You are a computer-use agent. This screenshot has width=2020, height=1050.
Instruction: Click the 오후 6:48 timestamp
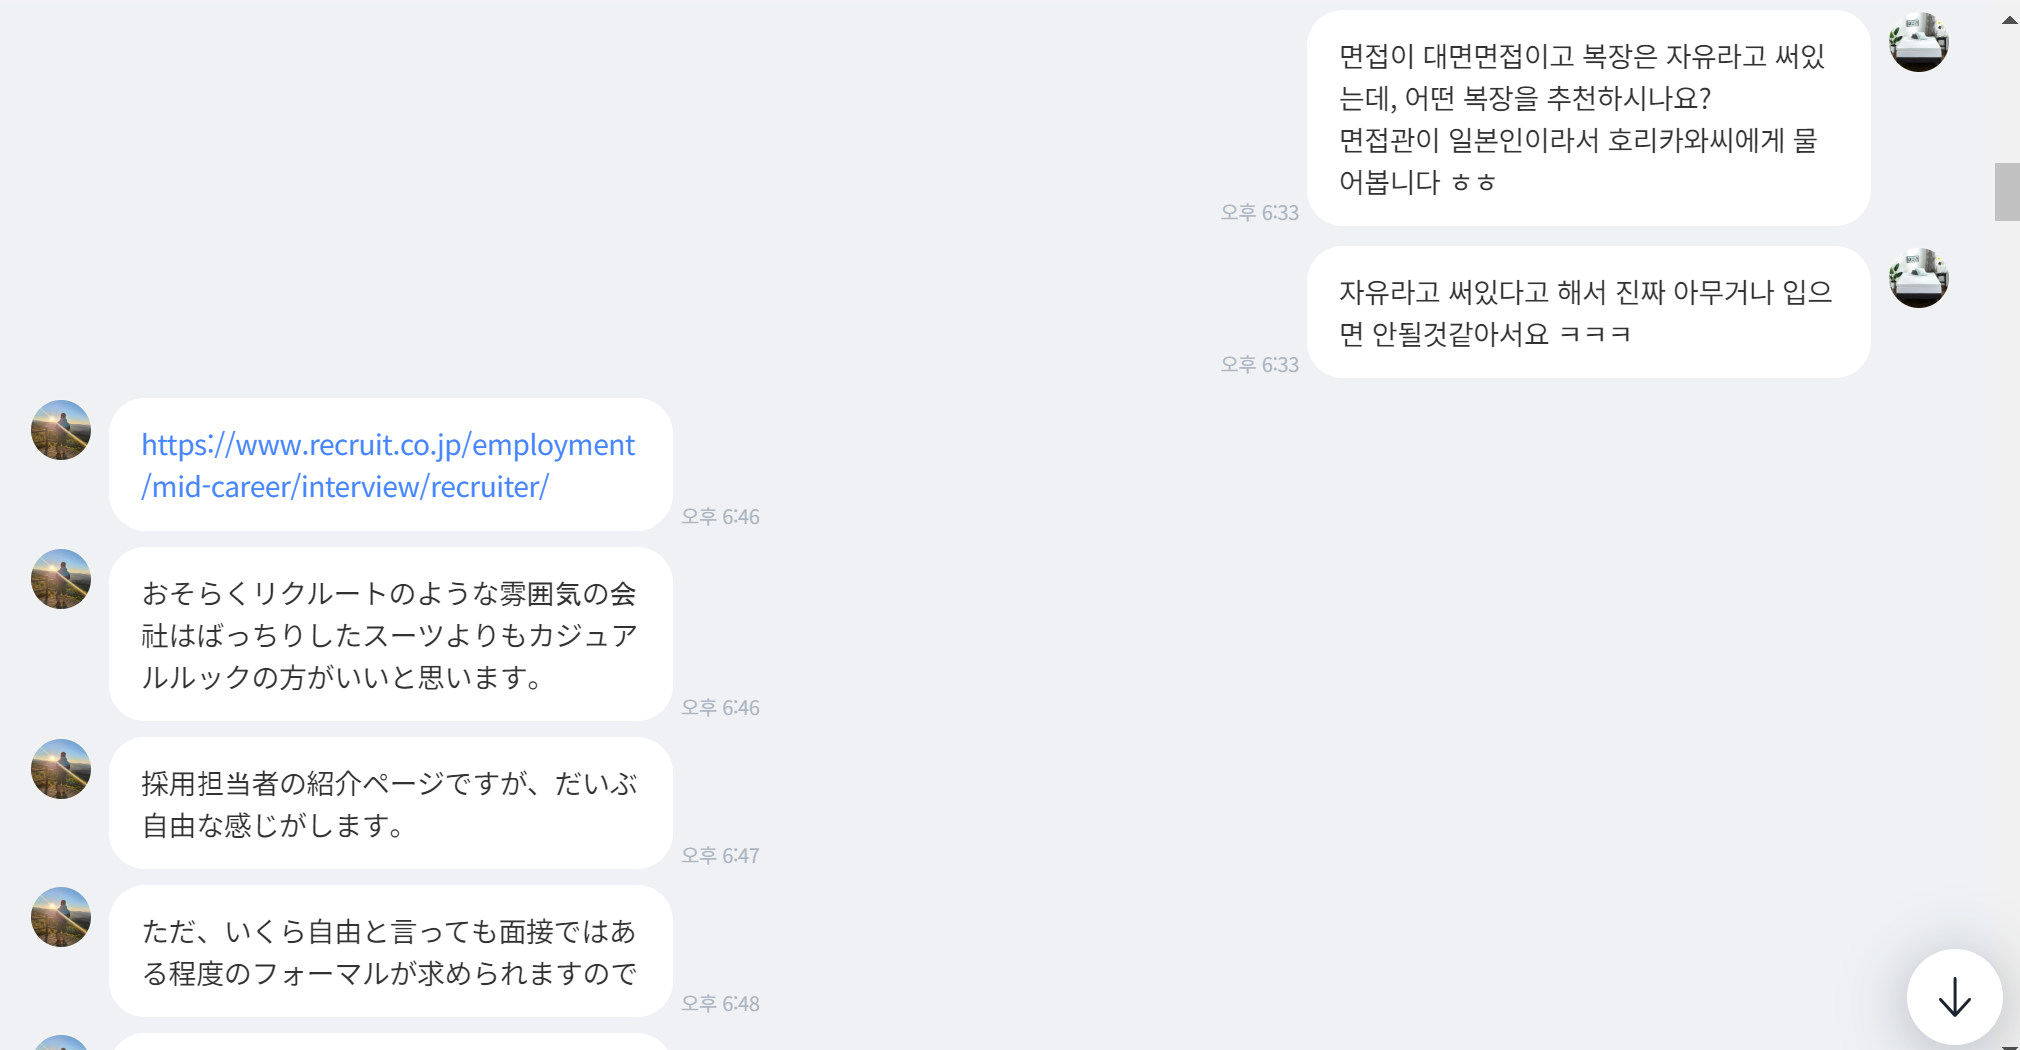pos(720,1004)
